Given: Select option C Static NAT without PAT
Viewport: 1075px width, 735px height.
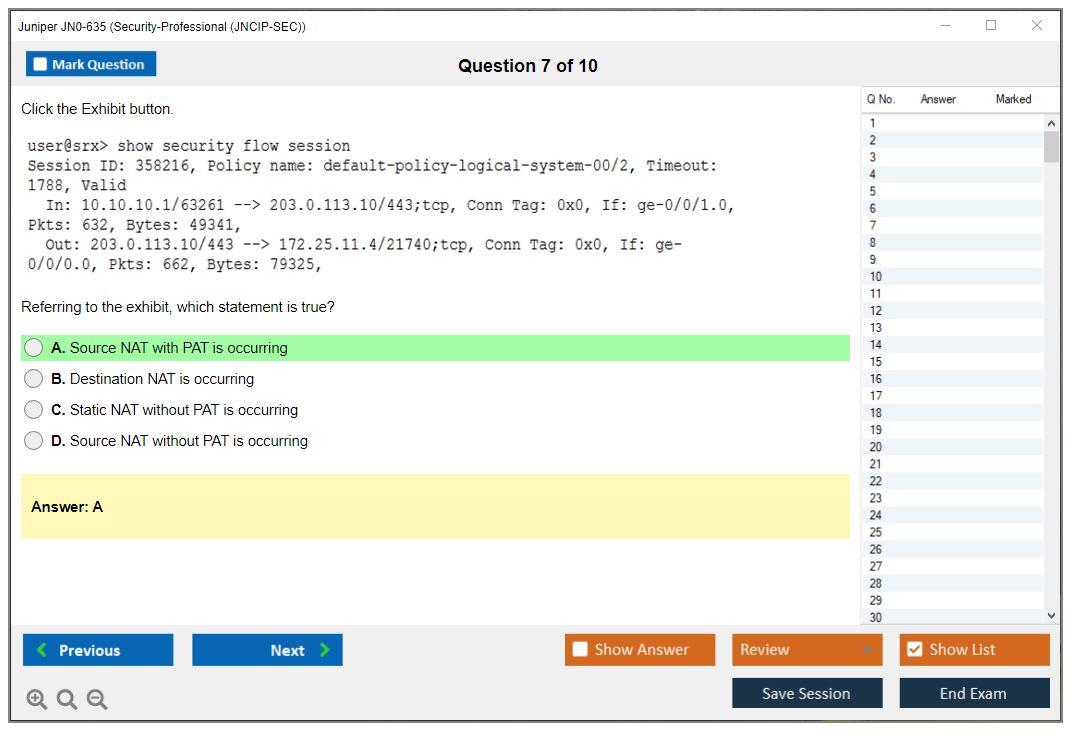Looking at the screenshot, I should (34, 410).
